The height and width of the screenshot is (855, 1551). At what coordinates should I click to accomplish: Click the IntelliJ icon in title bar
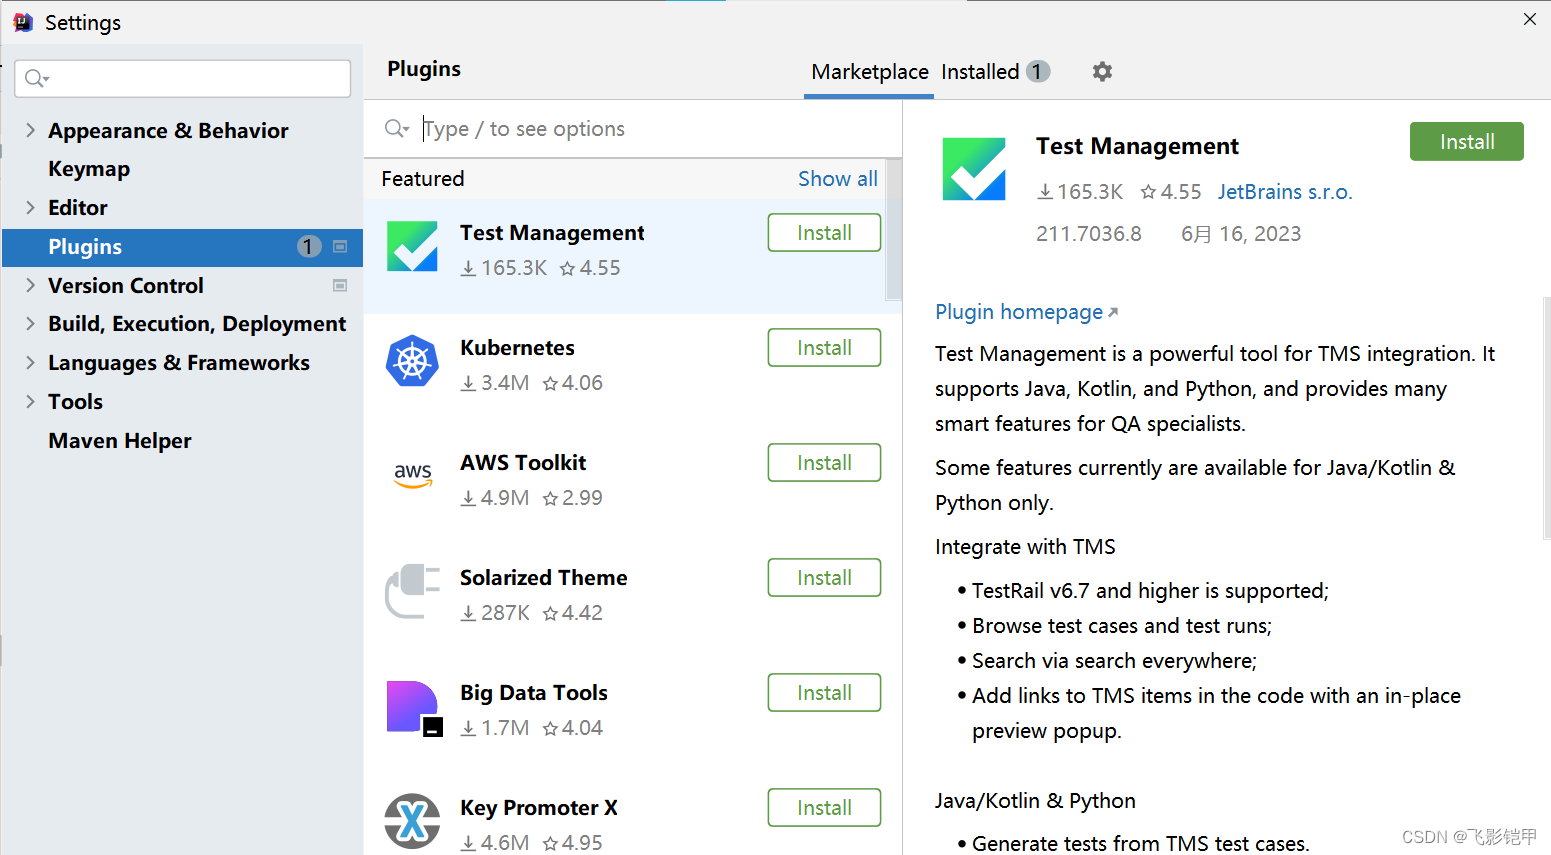[23, 22]
